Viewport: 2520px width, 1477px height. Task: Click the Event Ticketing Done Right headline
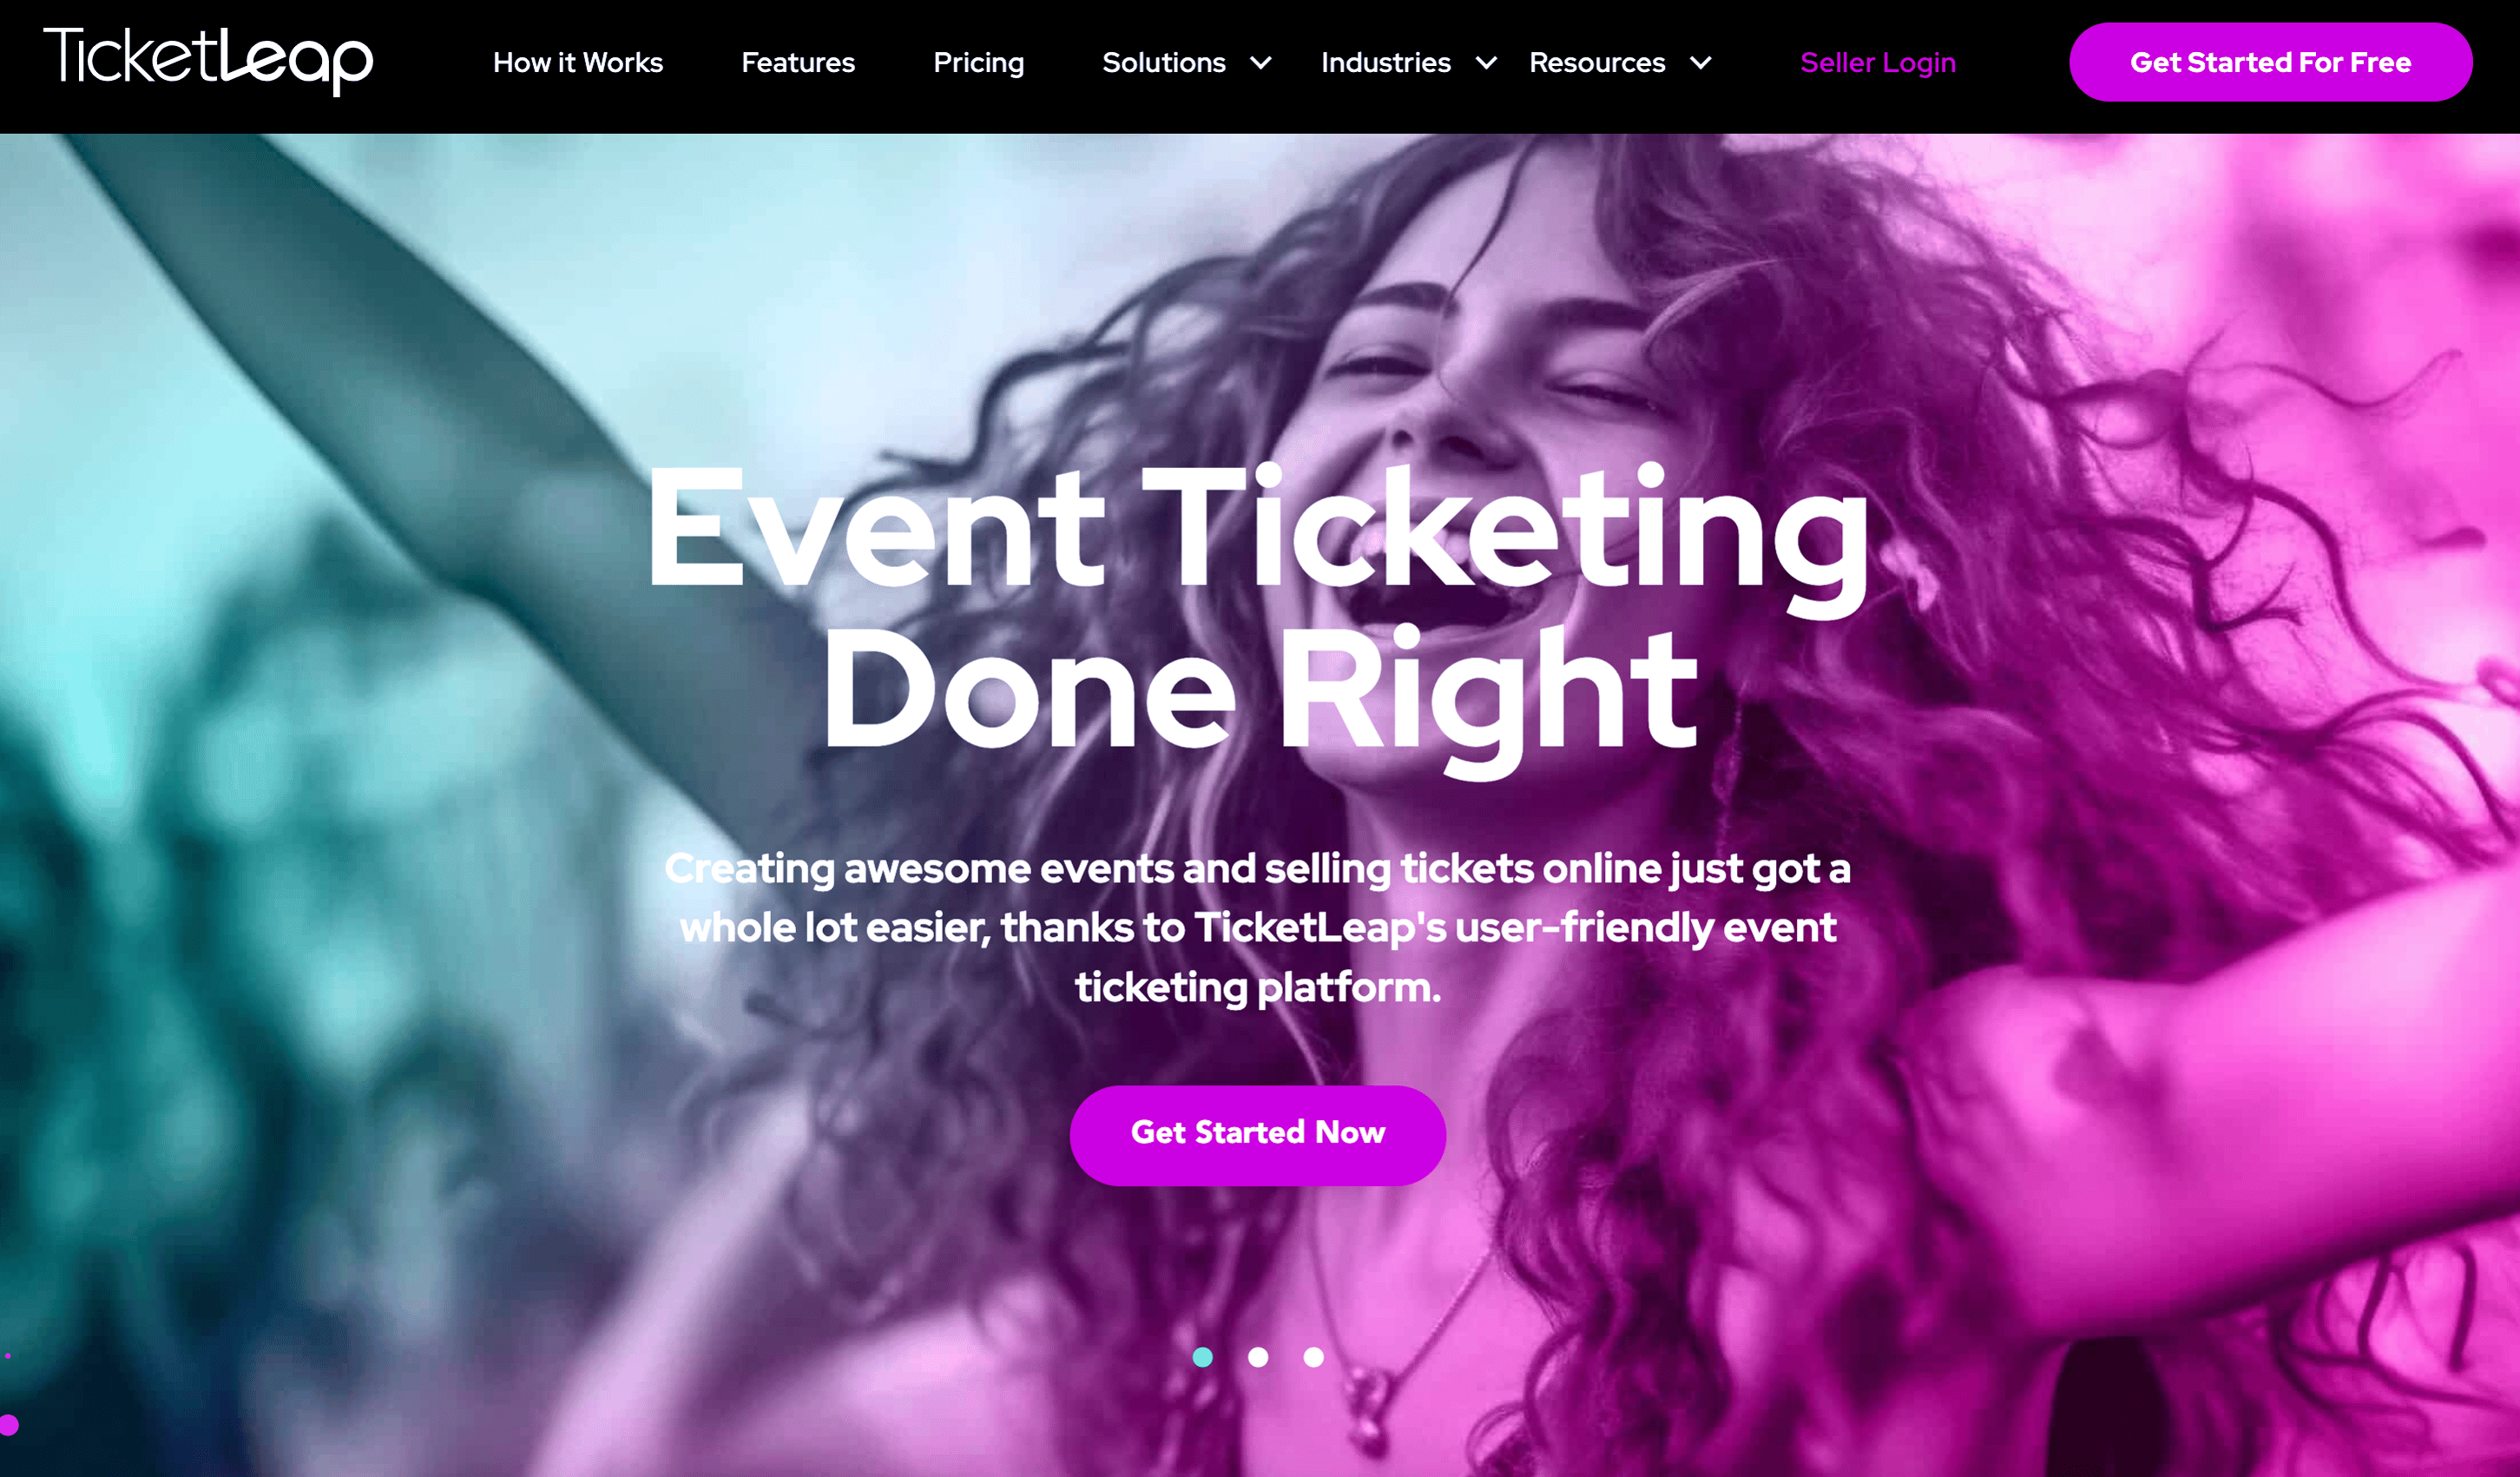tap(1258, 612)
